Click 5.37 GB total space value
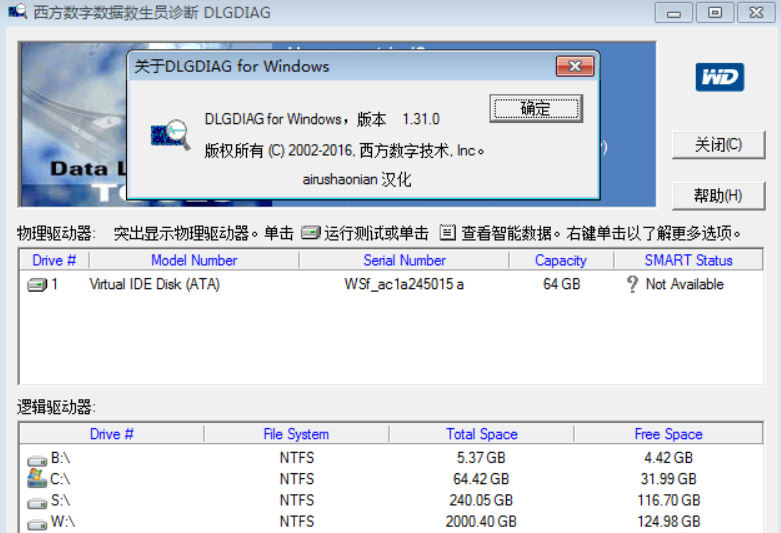Viewport: 781px width, 533px height. click(x=481, y=458)
